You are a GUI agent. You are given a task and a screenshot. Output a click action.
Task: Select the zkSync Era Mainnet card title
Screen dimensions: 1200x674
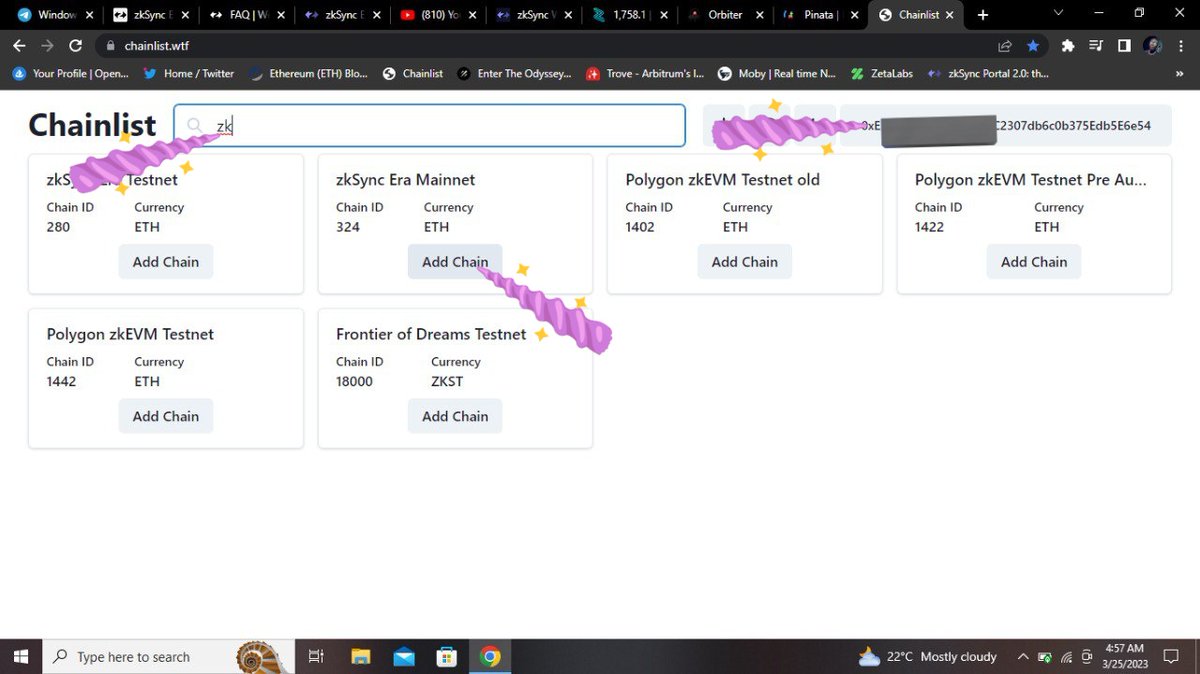[x=406, y=180]
